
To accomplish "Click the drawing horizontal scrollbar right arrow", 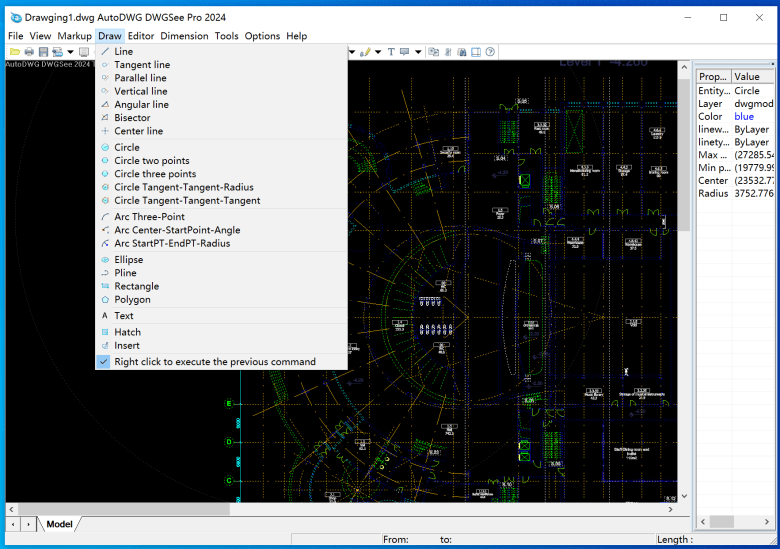I will coord(671,509).
